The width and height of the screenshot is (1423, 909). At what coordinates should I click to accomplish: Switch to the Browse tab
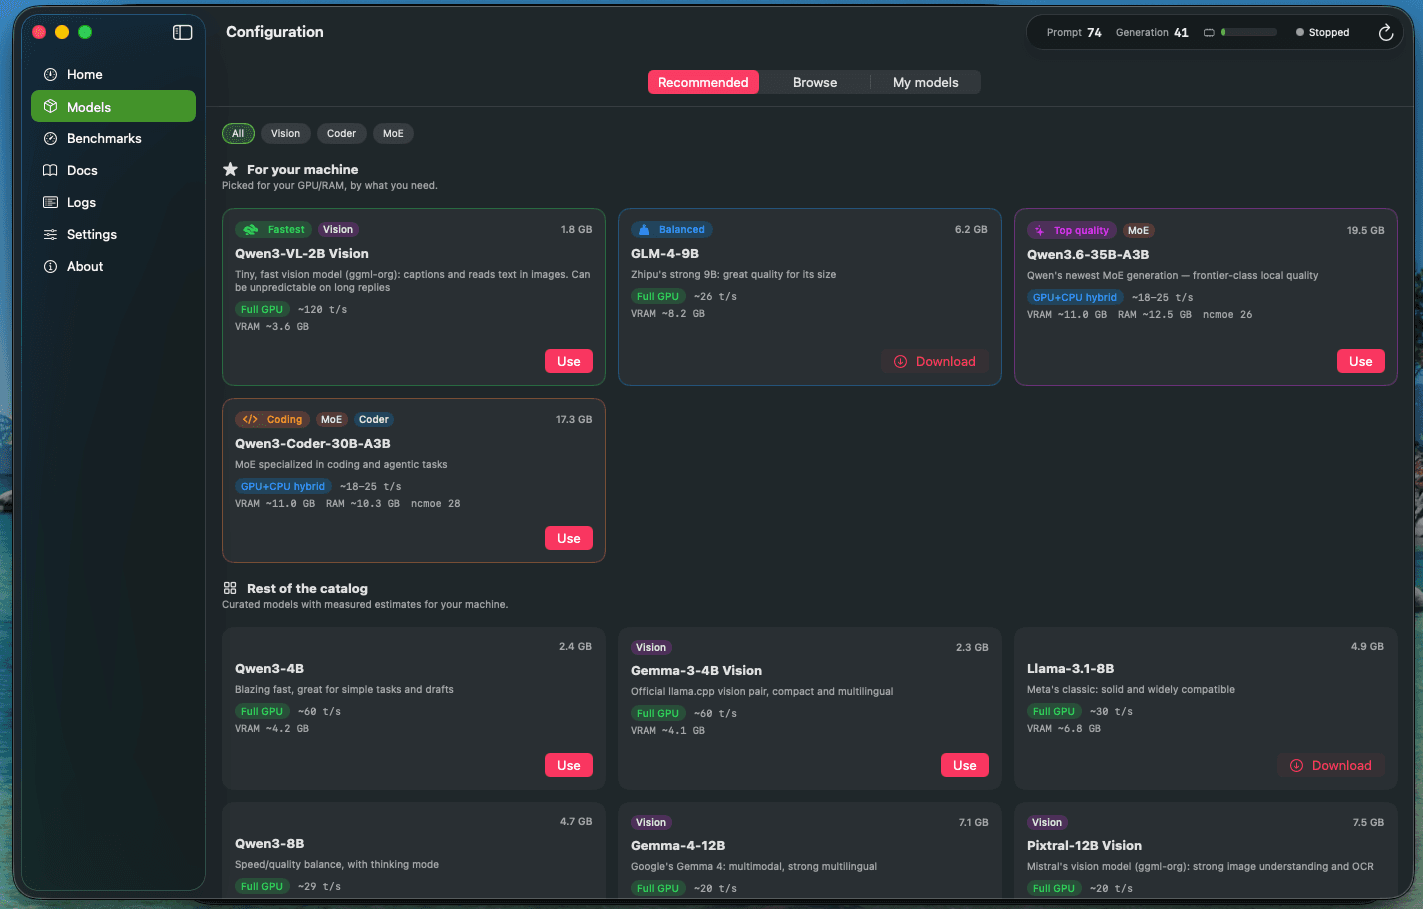(815, 82)
